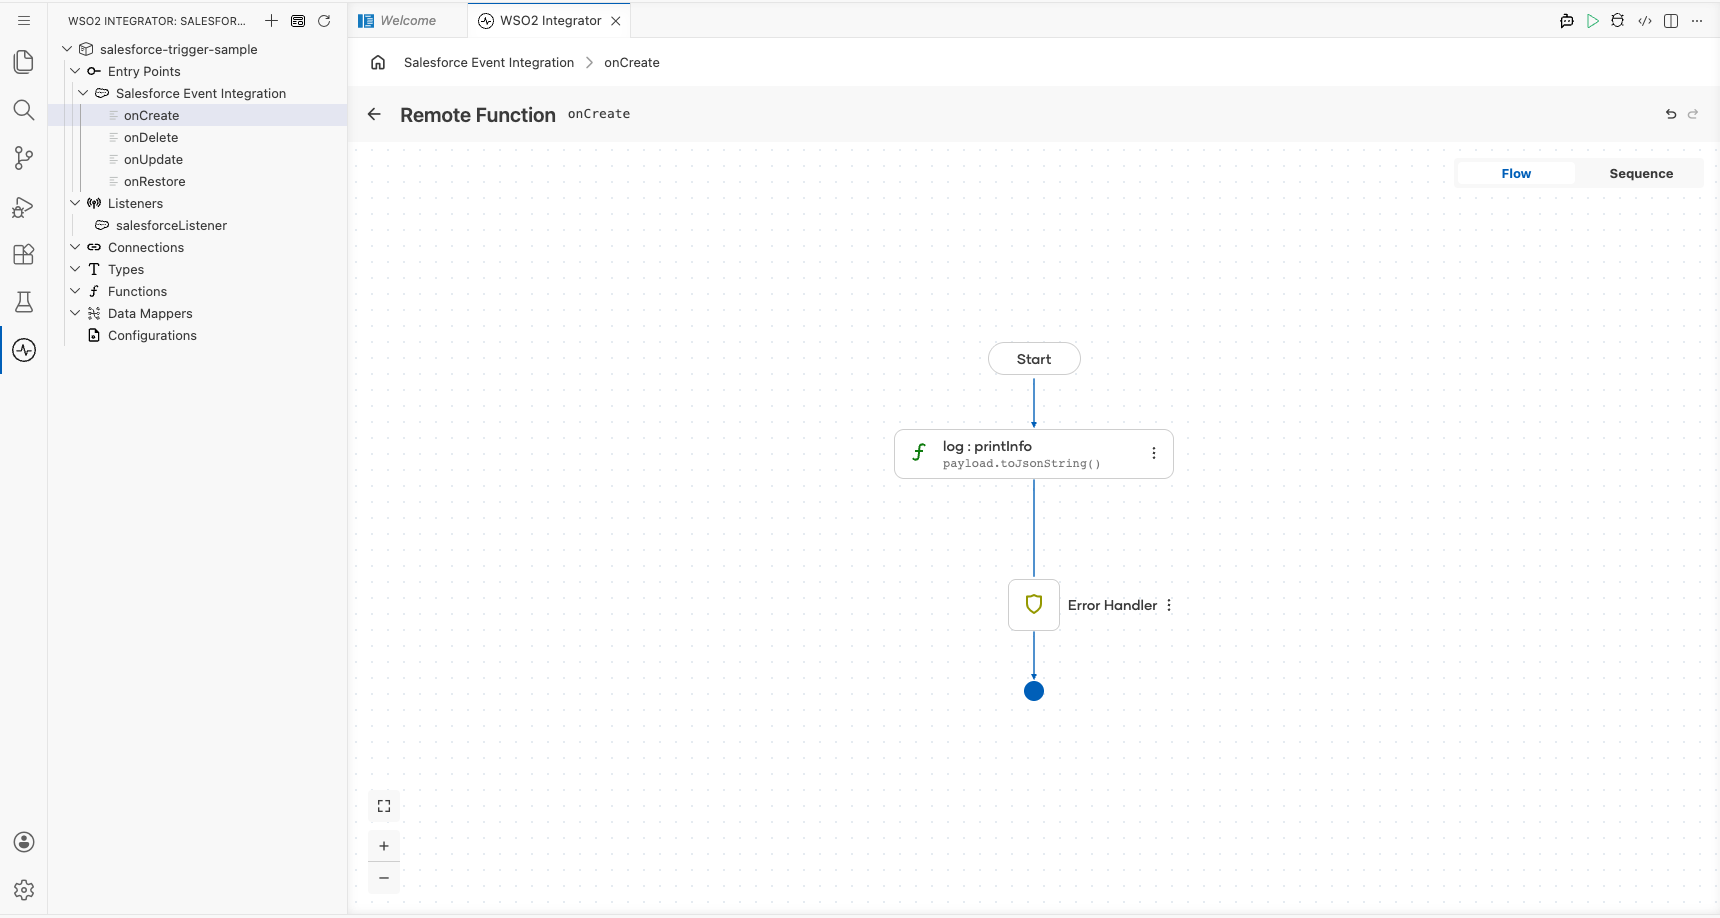Screen dimensions: 1720x918
Task: Select the log:printInfo node
Action: point(1034,454)
